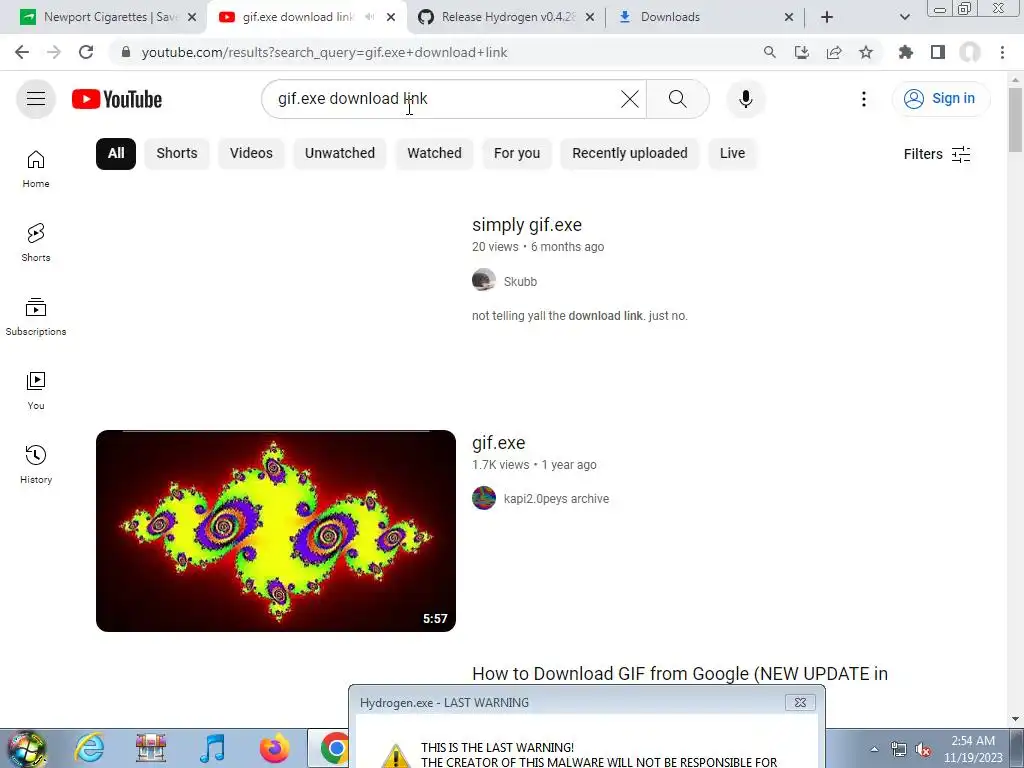Select the Shorts filter chip
The width and height of the screenshot is (1024, 768).
(x=176, y=153)
